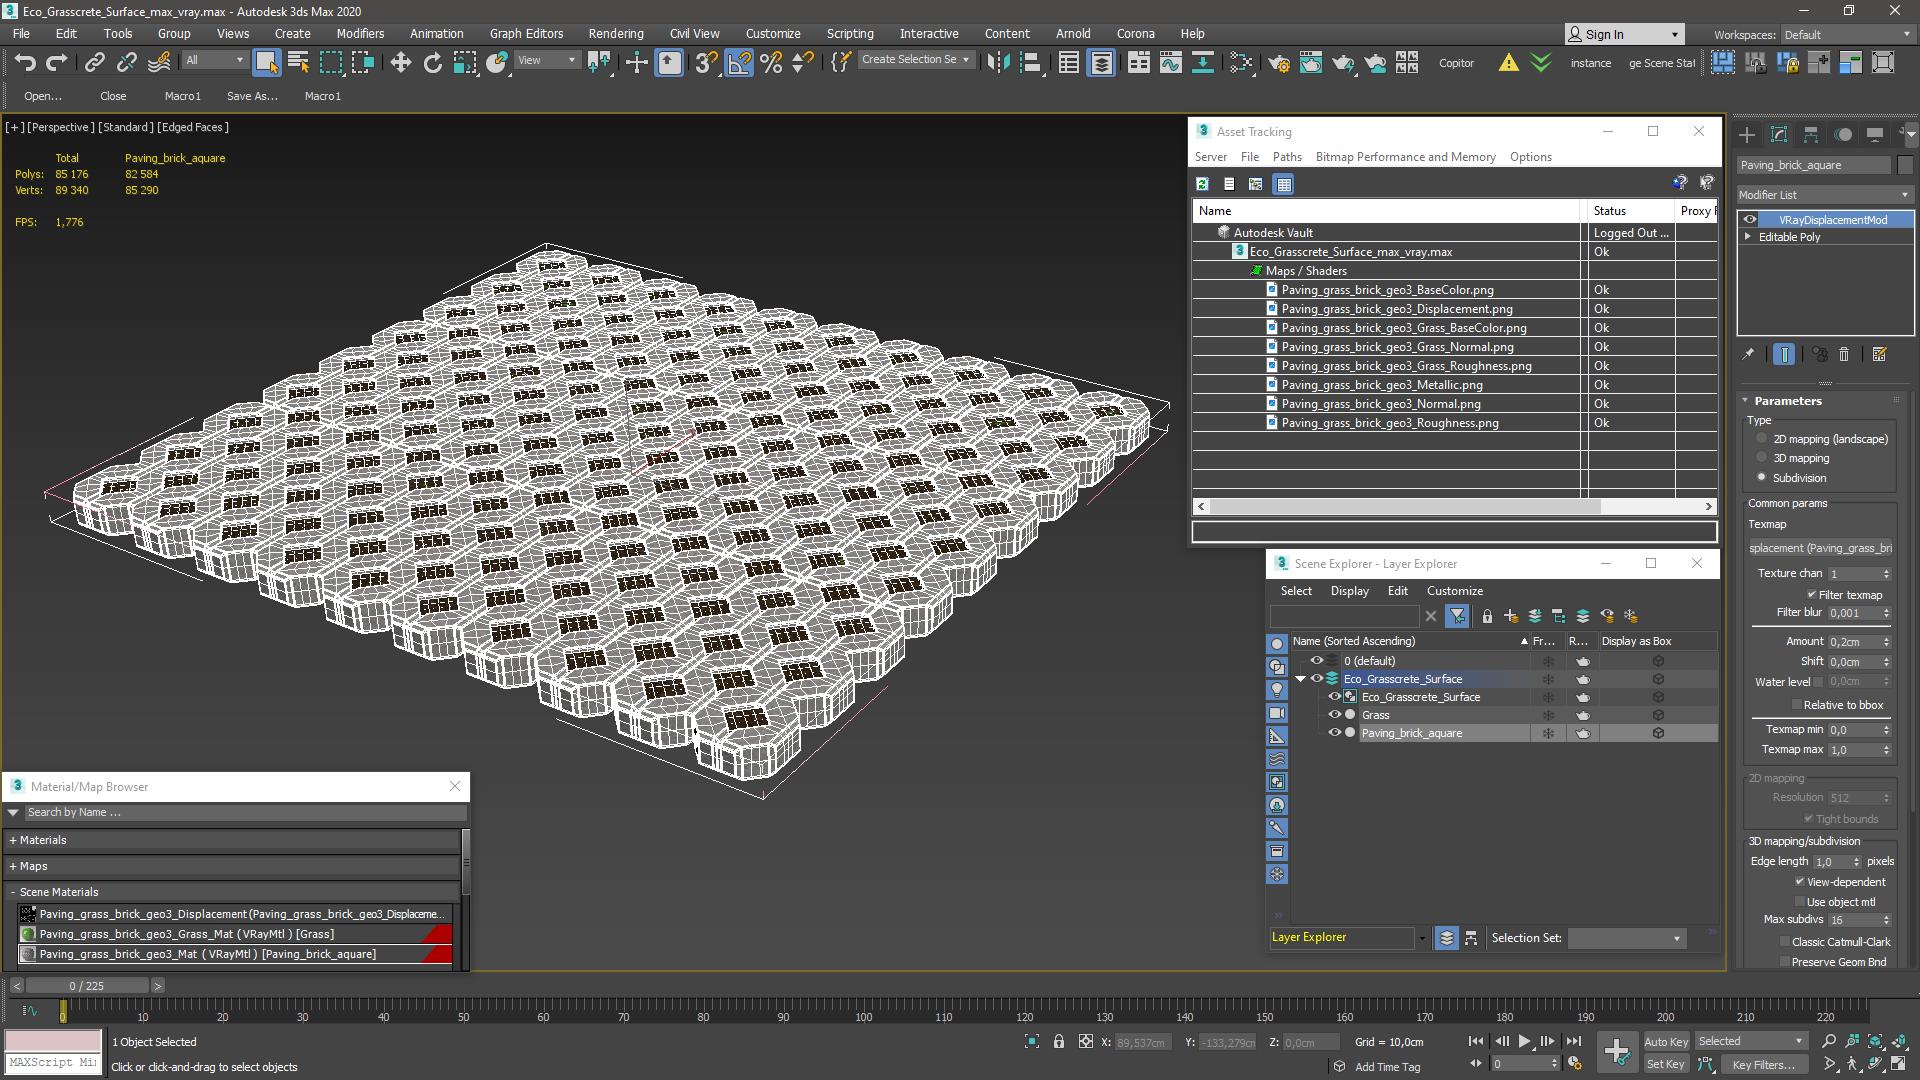Toggle Selection Lock padlock in status bar
This screenshot has height=1080, width=1920.
click(x=1059, y=1042)
